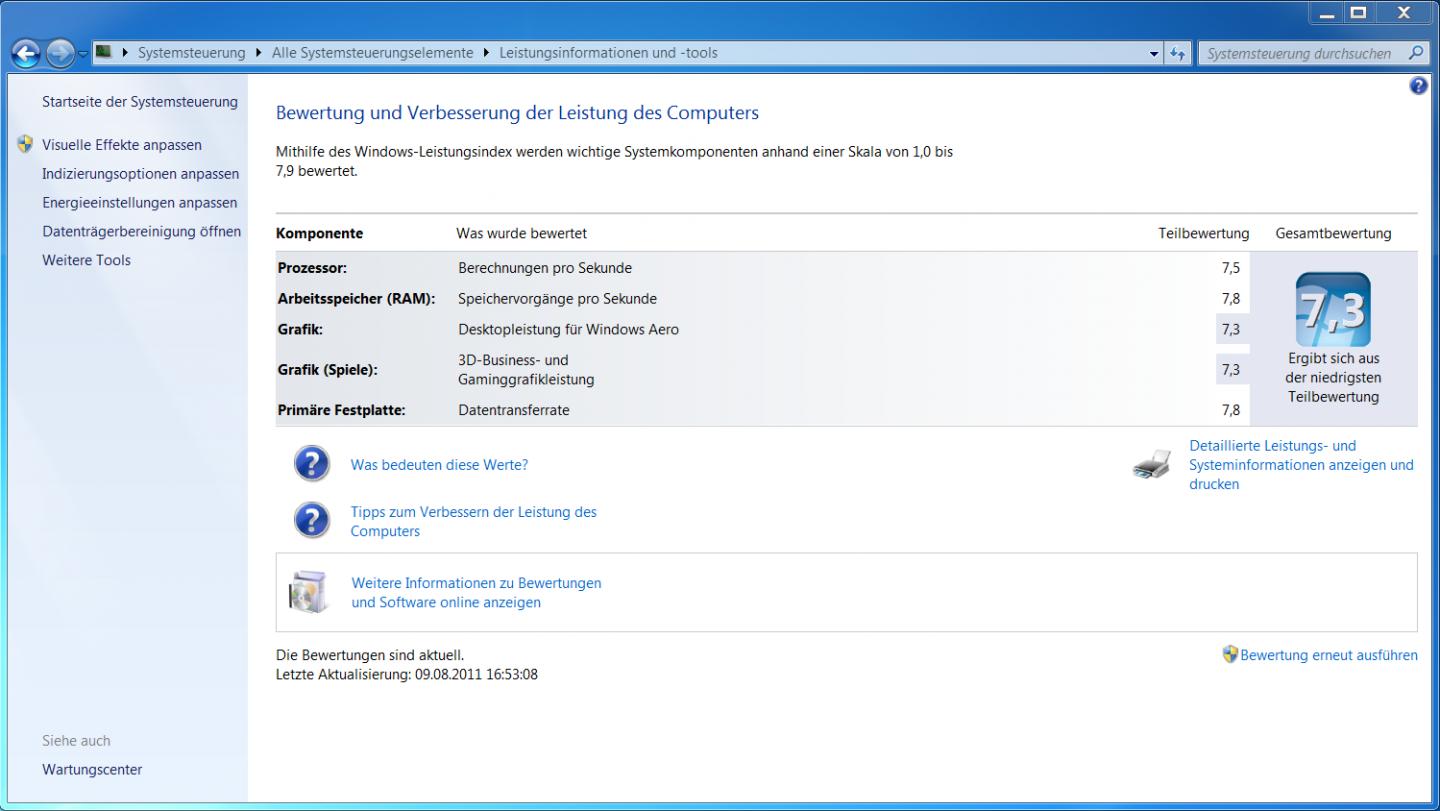Click the Forward navigation arrow

coord(62,53)
